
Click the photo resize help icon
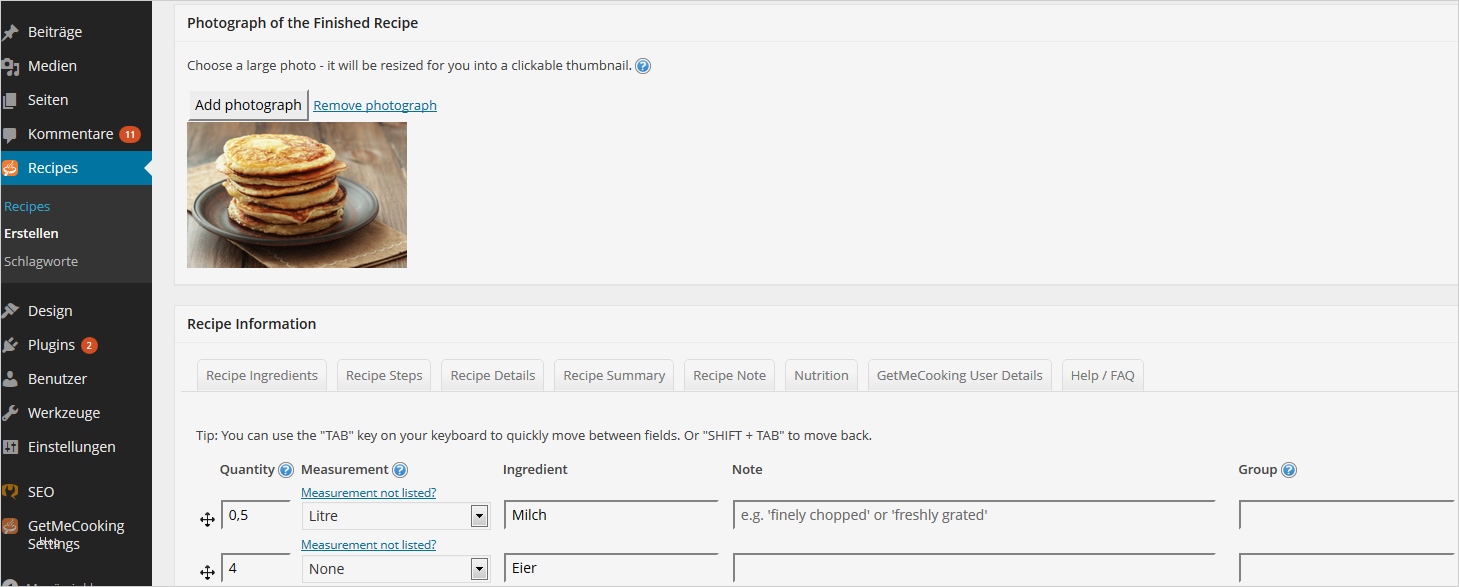(643, 67)
